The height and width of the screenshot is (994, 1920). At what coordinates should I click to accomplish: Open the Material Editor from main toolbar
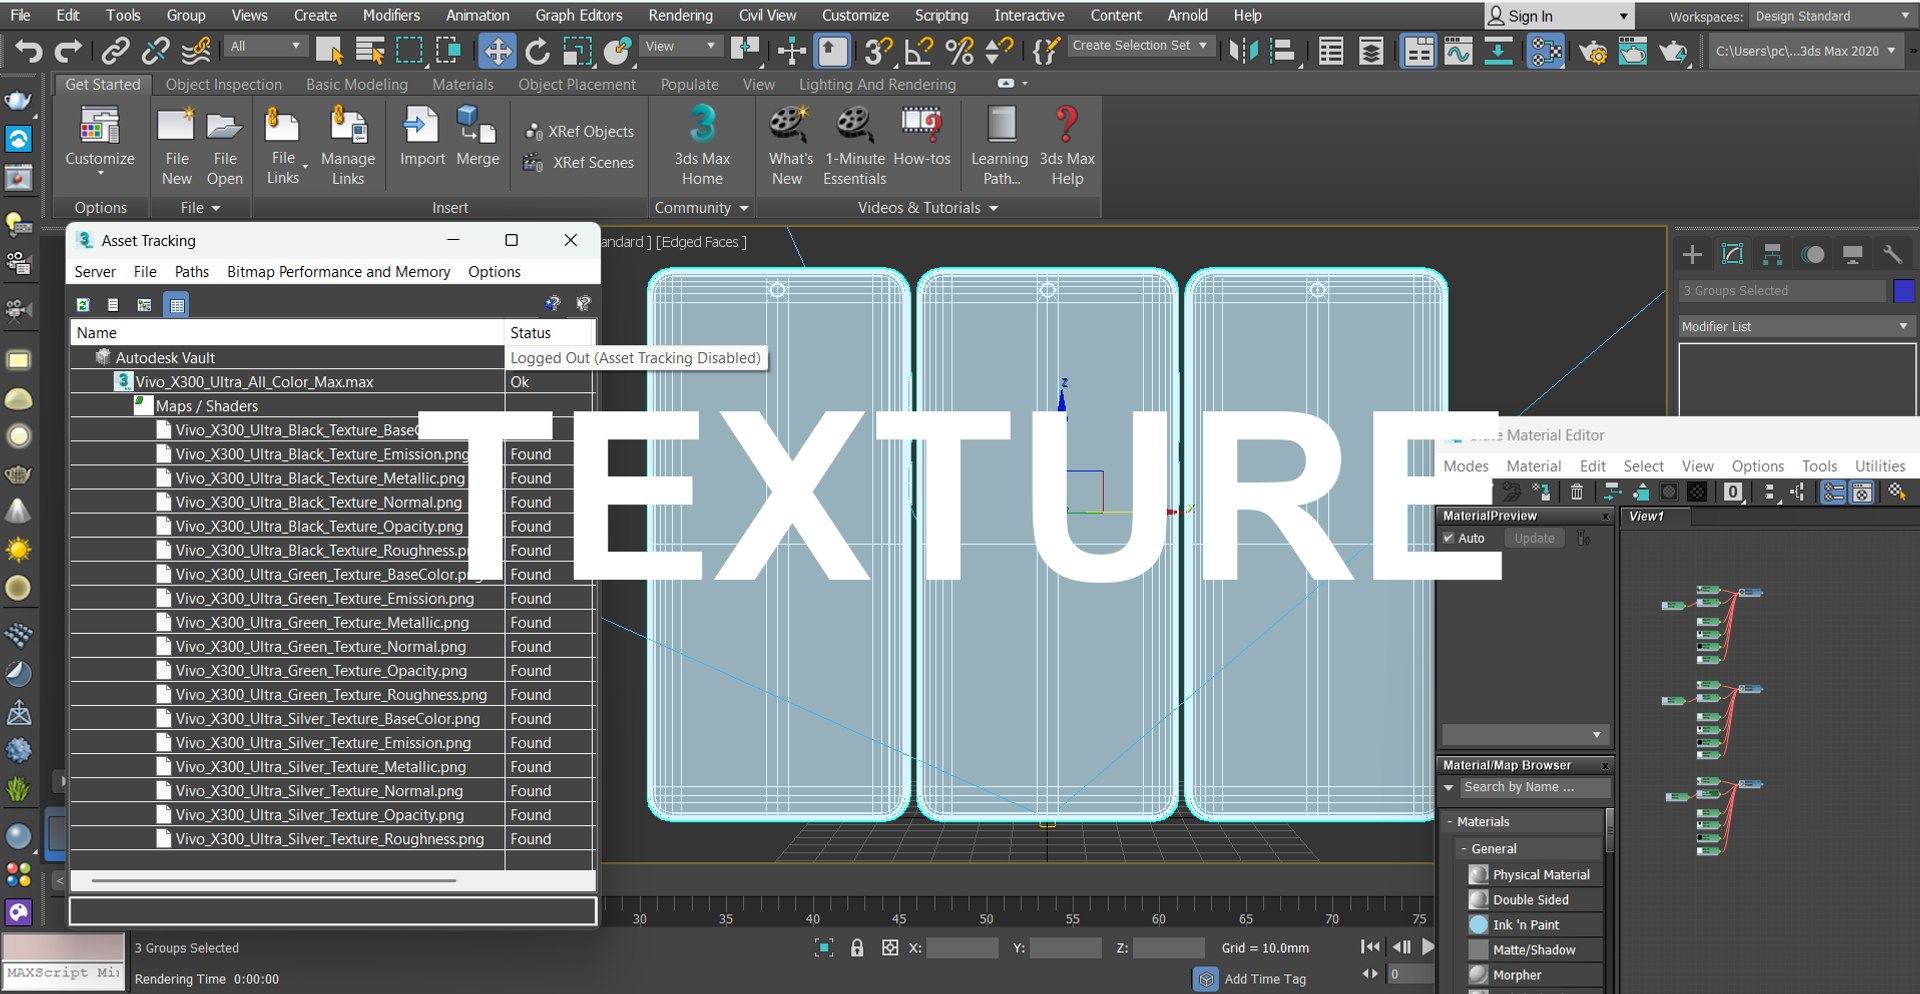click(x=1546, y=50)
